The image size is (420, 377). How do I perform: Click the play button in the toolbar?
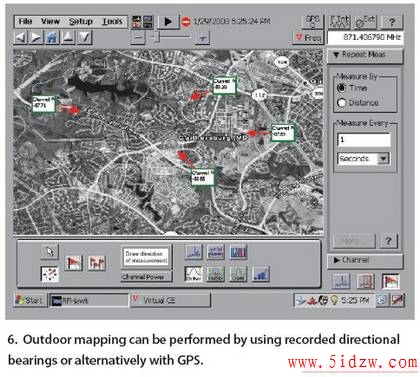[x=168, y=22]
